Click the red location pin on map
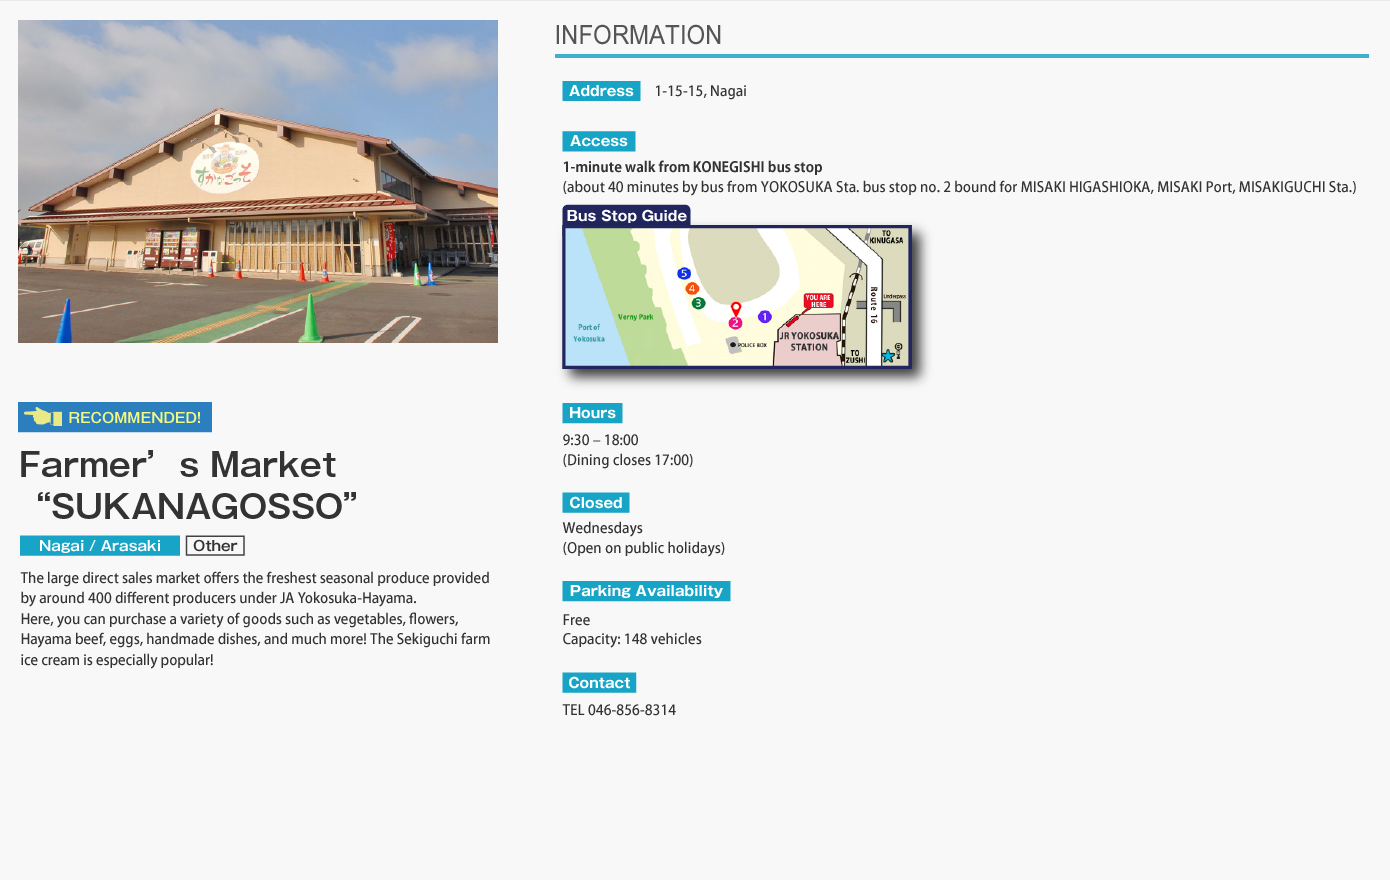1390x880 pixels. [736, 309]
